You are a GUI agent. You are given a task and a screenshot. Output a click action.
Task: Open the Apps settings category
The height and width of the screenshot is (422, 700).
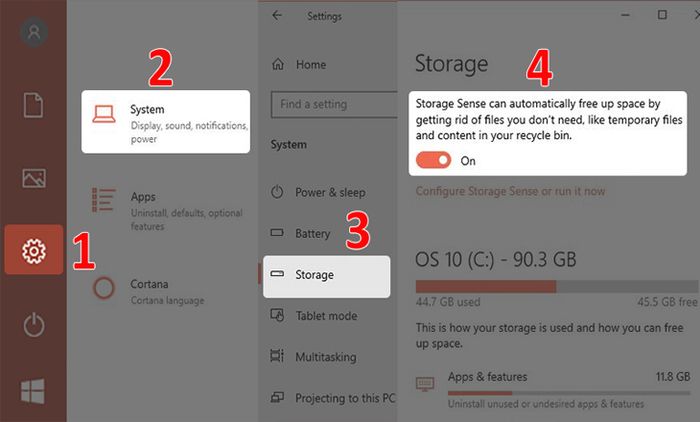[167, 211]
